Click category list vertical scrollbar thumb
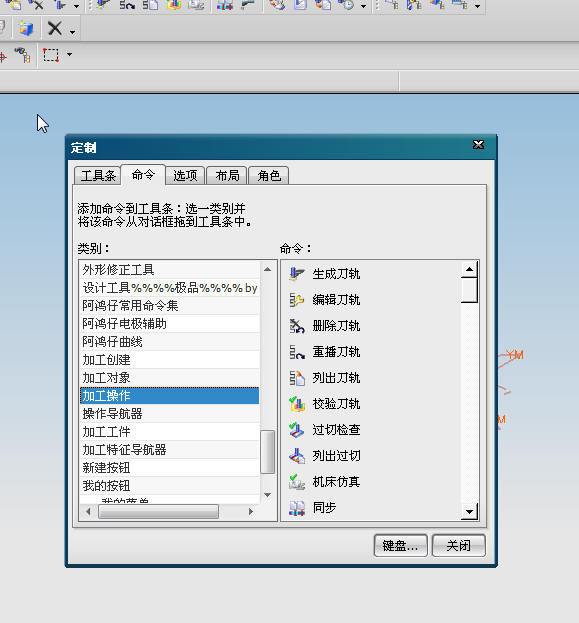The height and width of the screenshot is (623, 579). [267, 452]
